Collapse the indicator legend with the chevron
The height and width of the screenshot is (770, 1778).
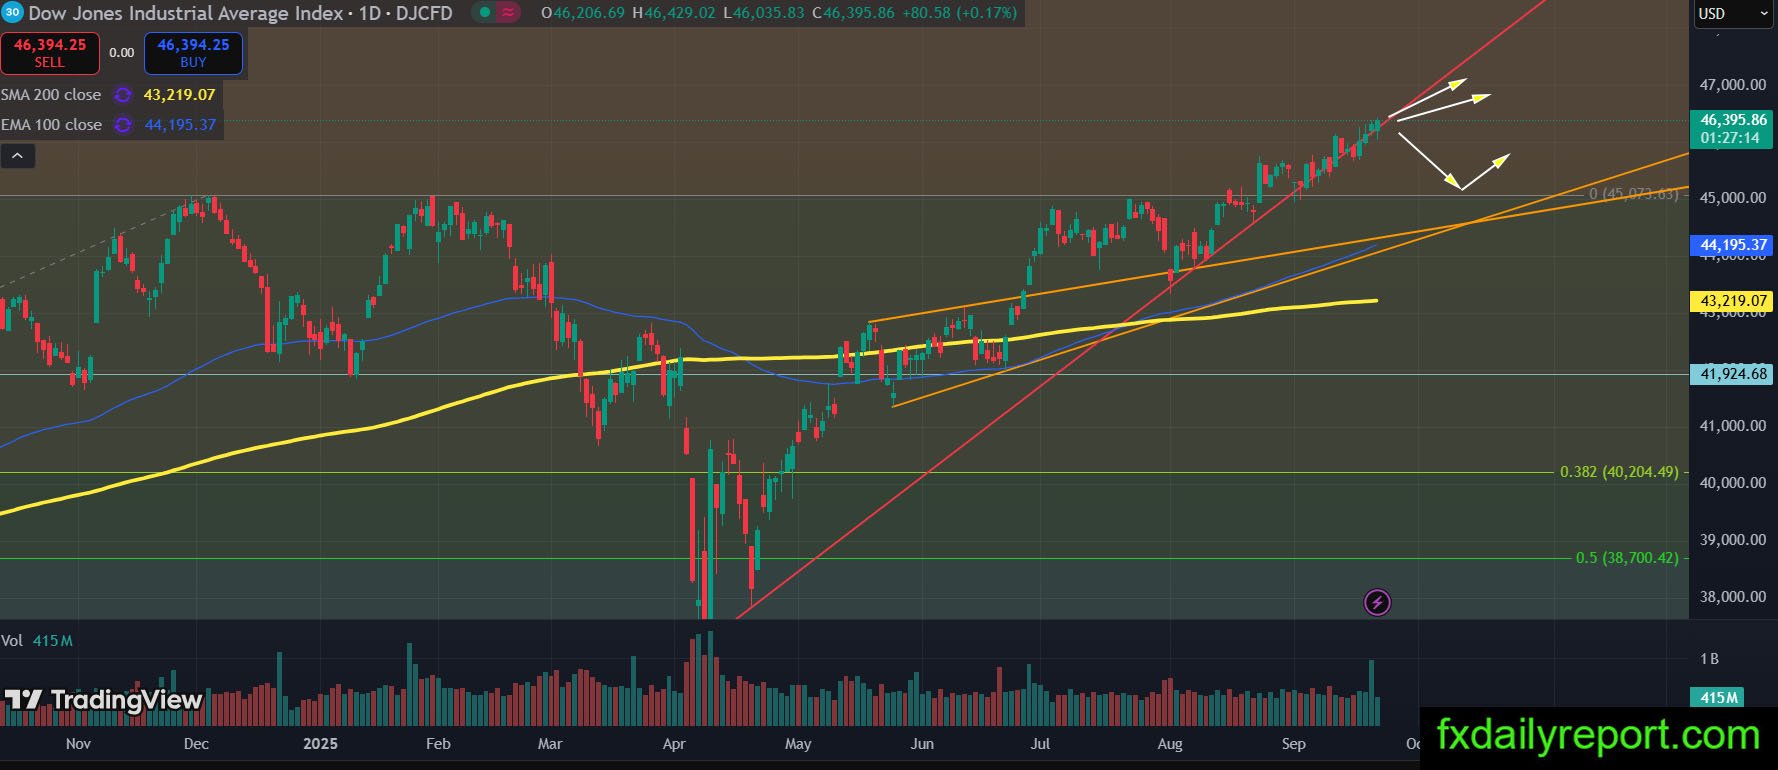[x=18, y=156]
